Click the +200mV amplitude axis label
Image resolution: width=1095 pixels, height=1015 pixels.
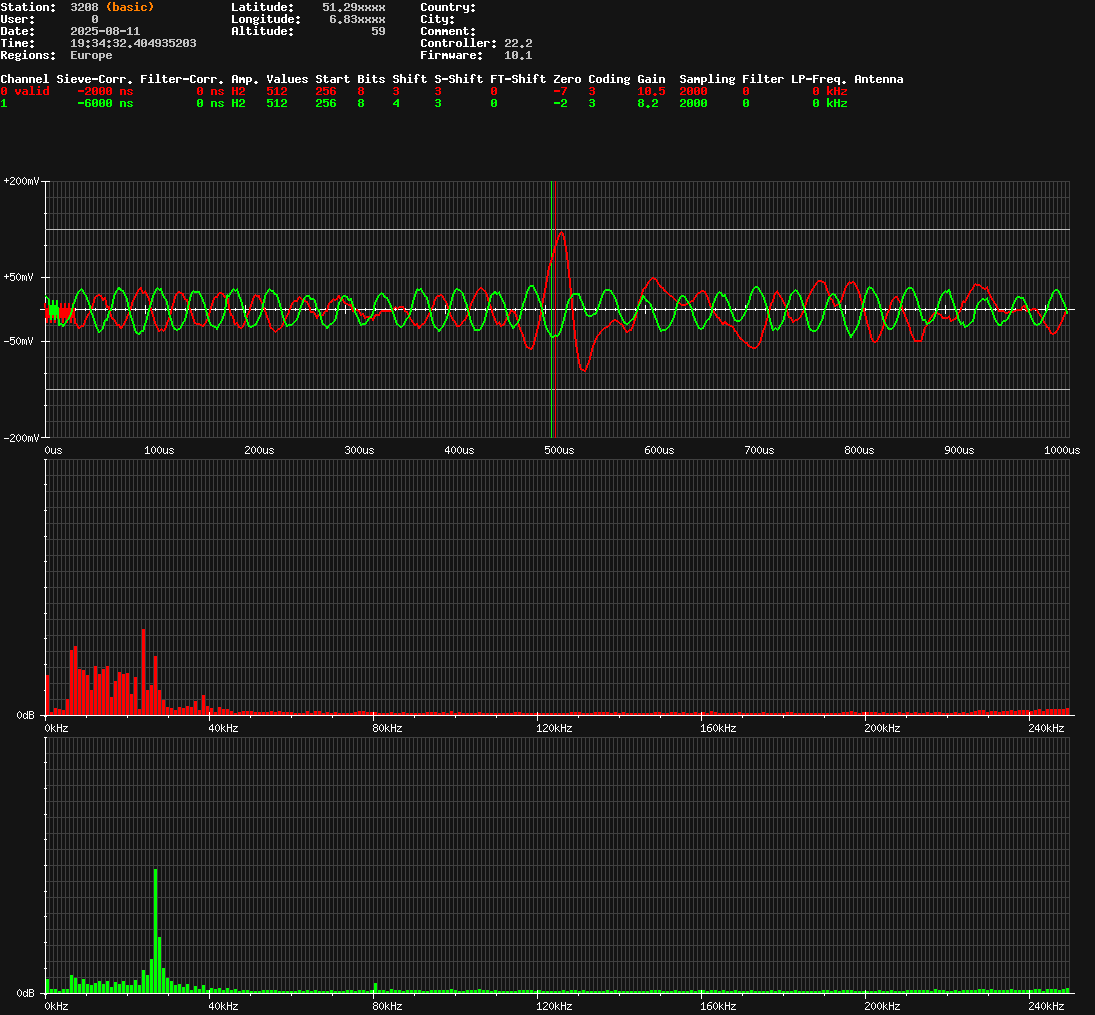[22, 182]
